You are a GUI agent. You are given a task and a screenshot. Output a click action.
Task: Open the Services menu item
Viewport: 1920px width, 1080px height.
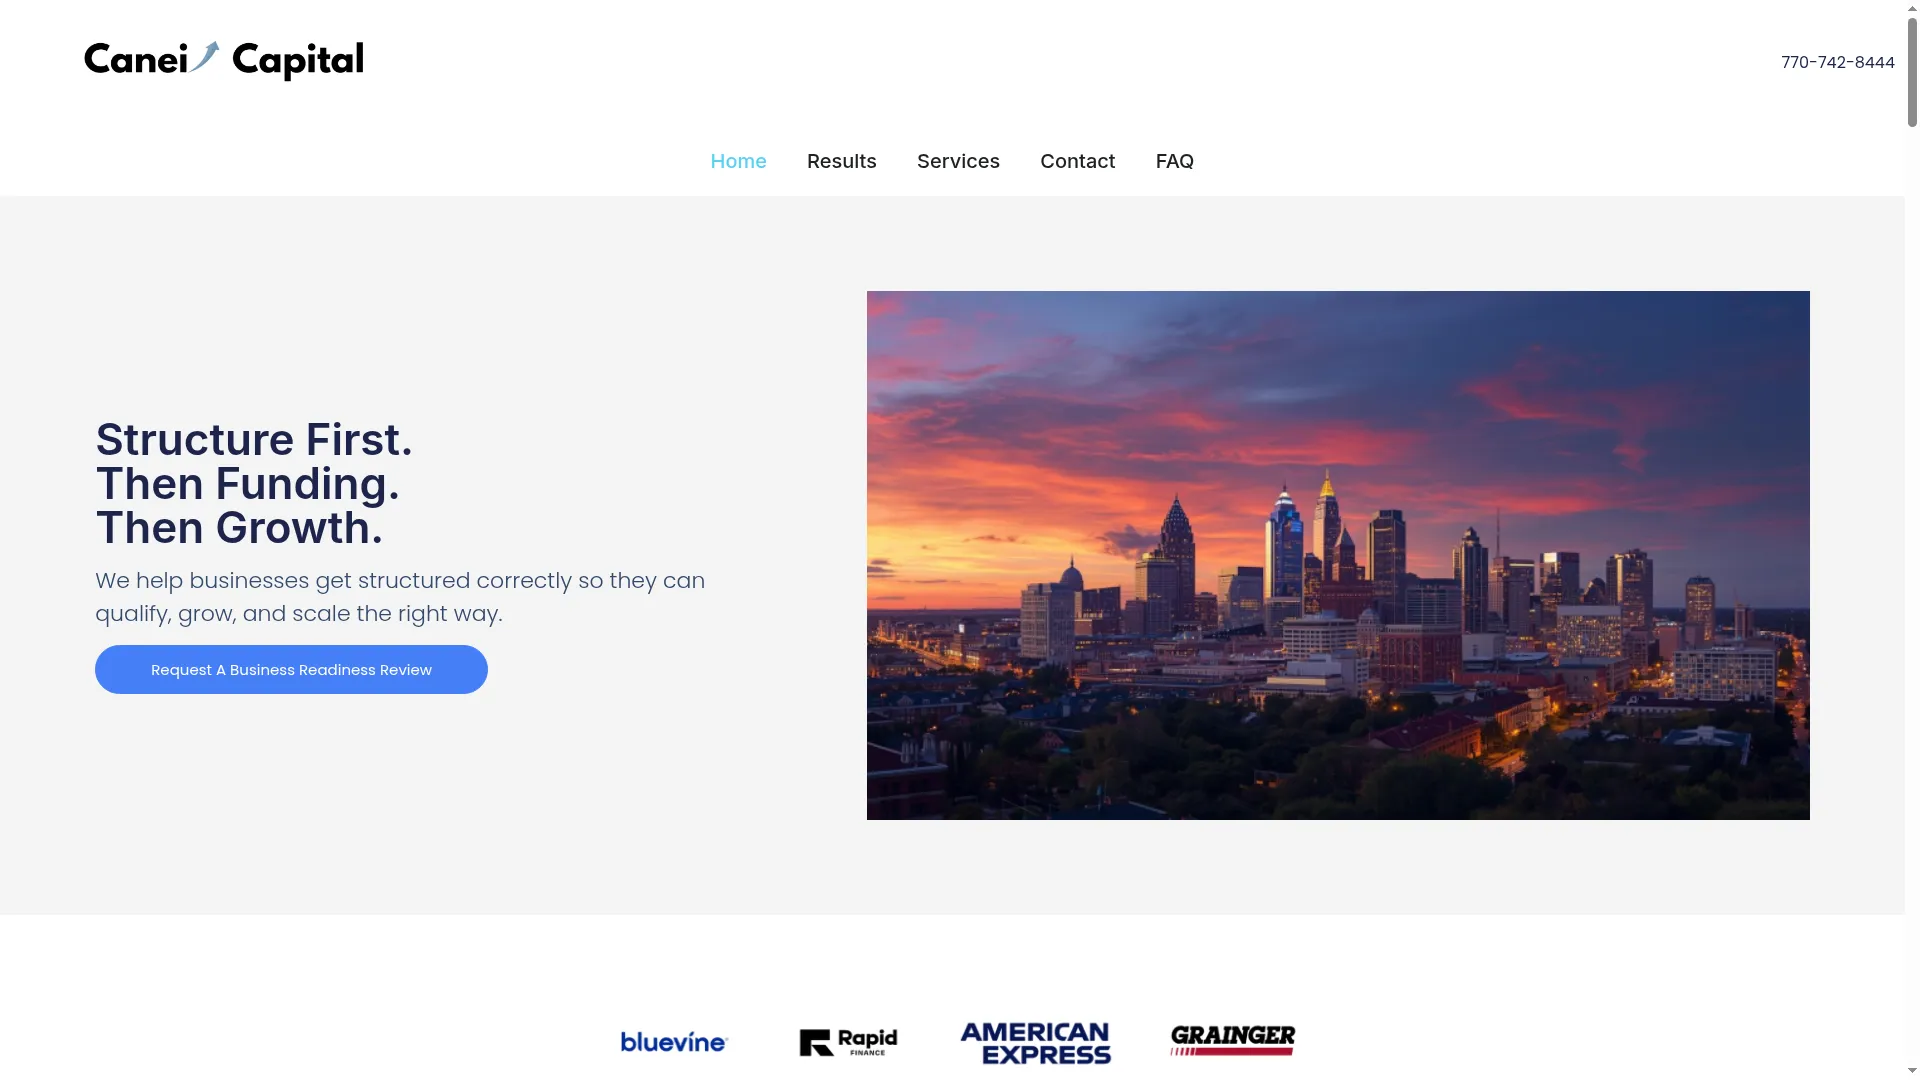coord(958,161)
